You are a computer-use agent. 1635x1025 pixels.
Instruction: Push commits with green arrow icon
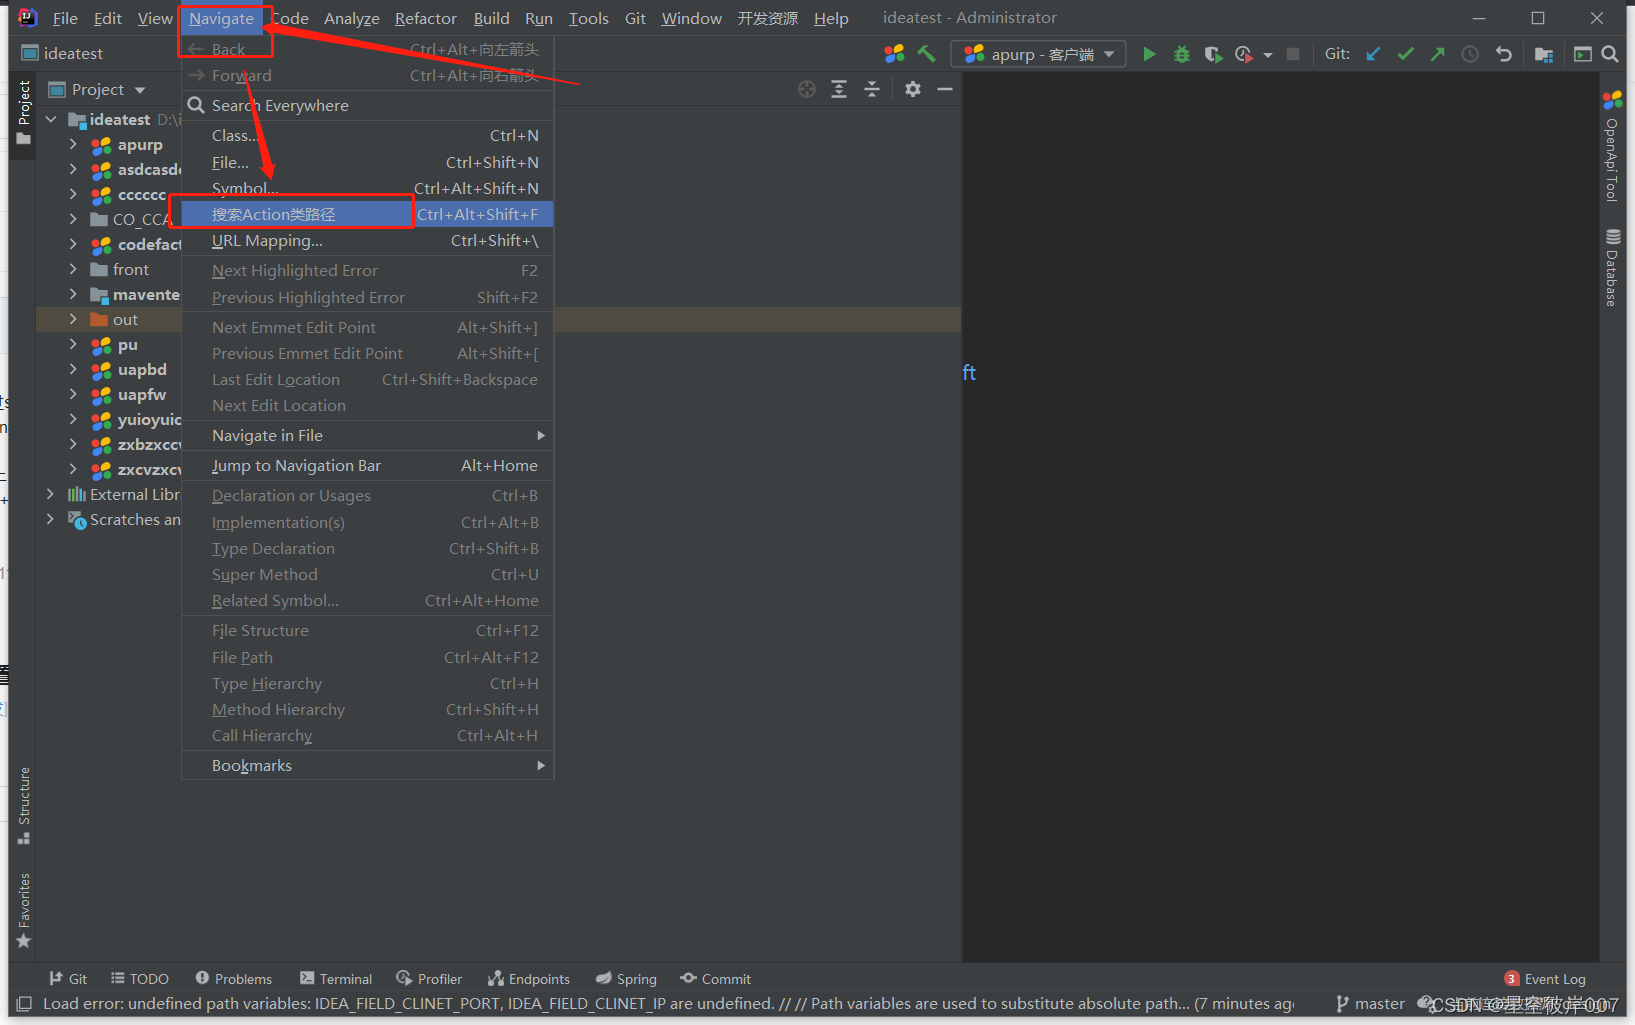click(1437, 54)
